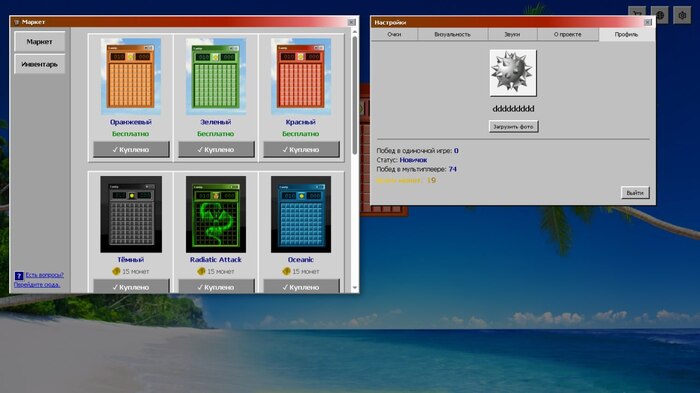Click Куплено button under Оранжевый theme
Viewport: 700px width, 393px height.
[131, 150]
